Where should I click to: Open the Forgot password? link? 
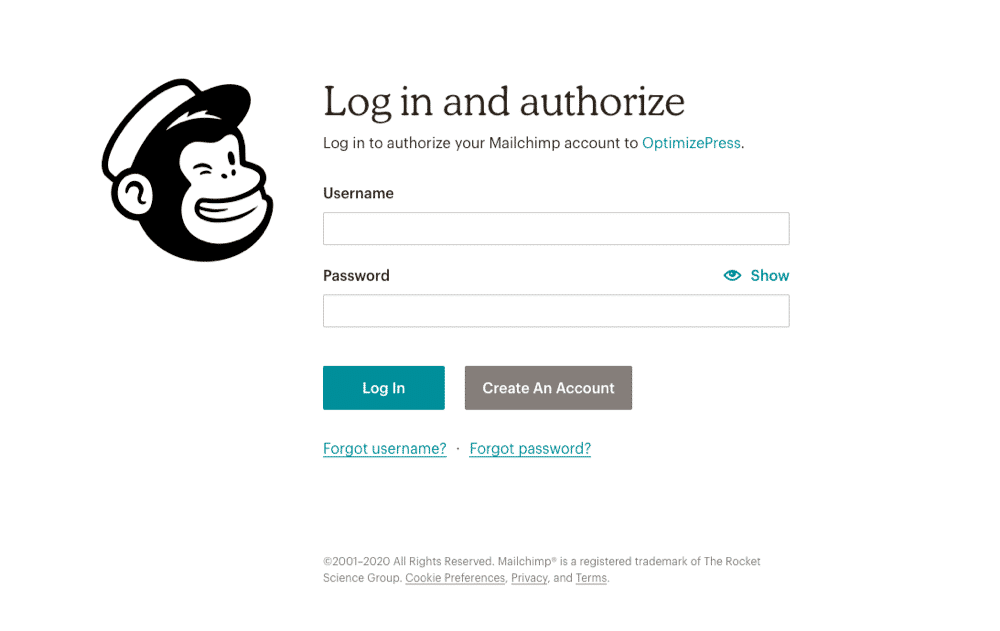530,449
